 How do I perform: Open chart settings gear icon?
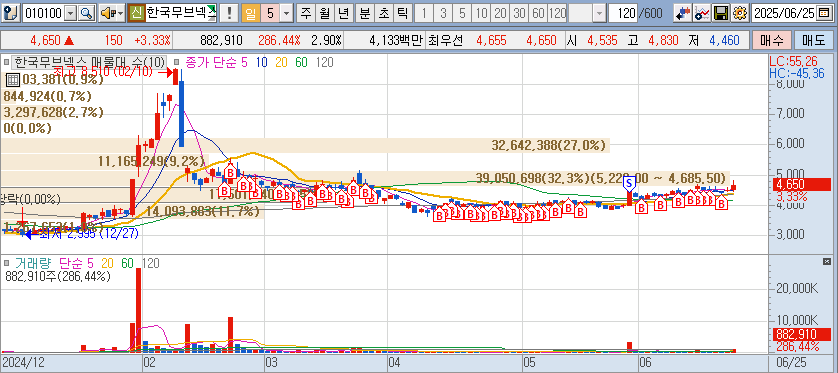(739, 13)
